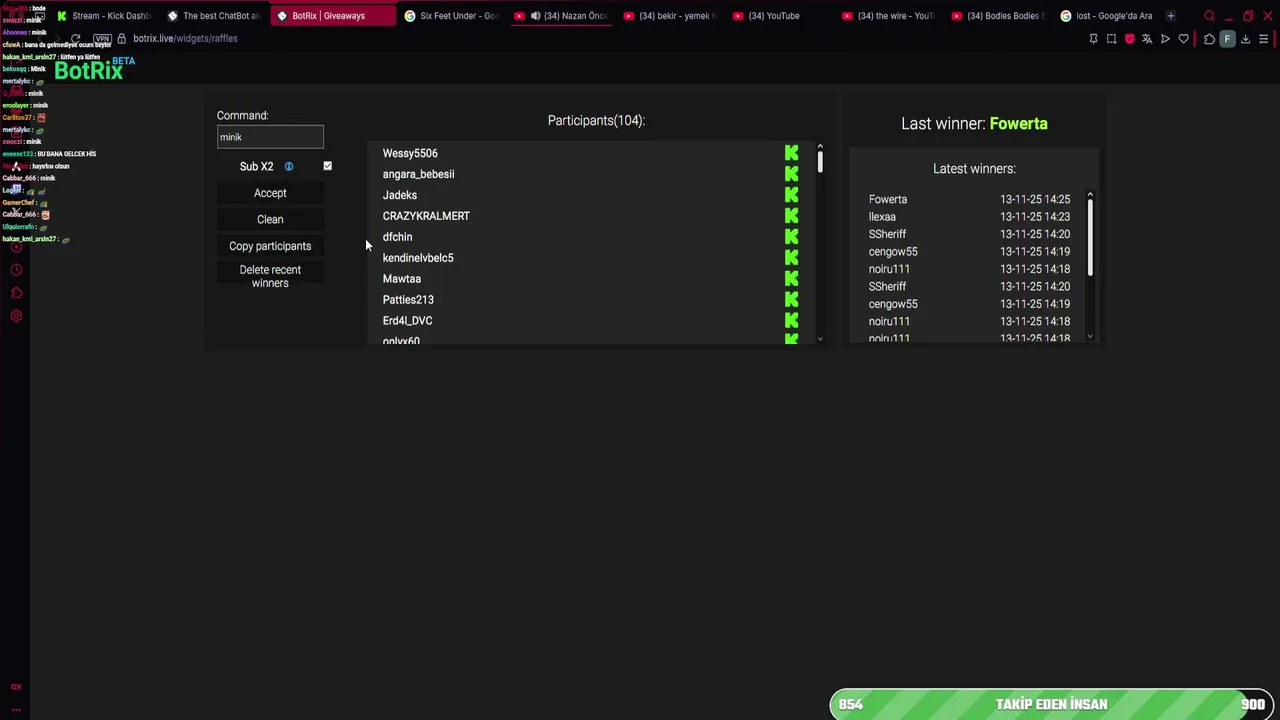This screenshot has width=1280, height=720.
Task: Switch to the Six Feet Under Google tab
Action: click(451, 16)
